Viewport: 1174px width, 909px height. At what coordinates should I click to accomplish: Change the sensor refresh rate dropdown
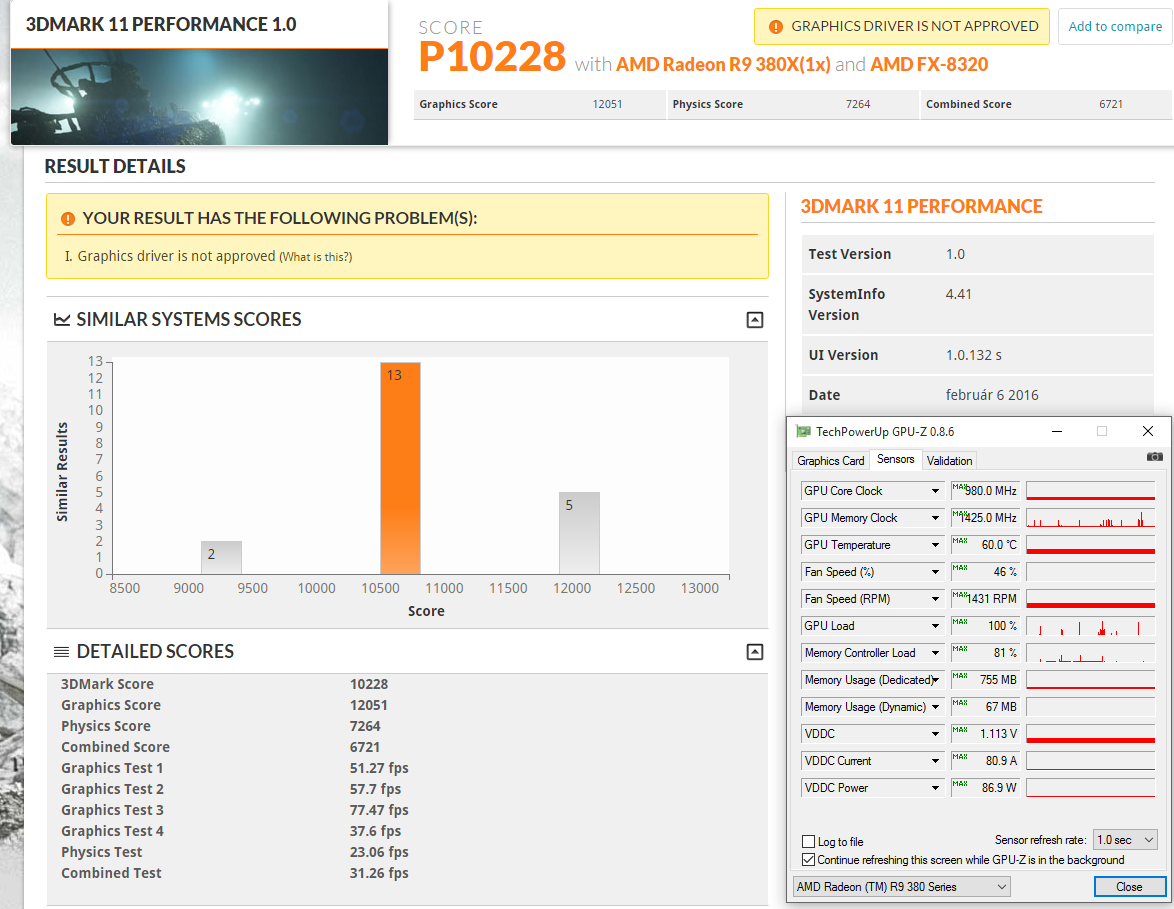coord(1125,840)
